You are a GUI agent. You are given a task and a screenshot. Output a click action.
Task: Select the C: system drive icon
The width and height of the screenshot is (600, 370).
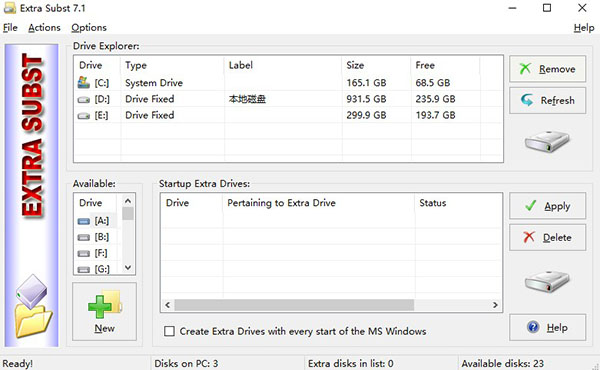coord(83,82)
